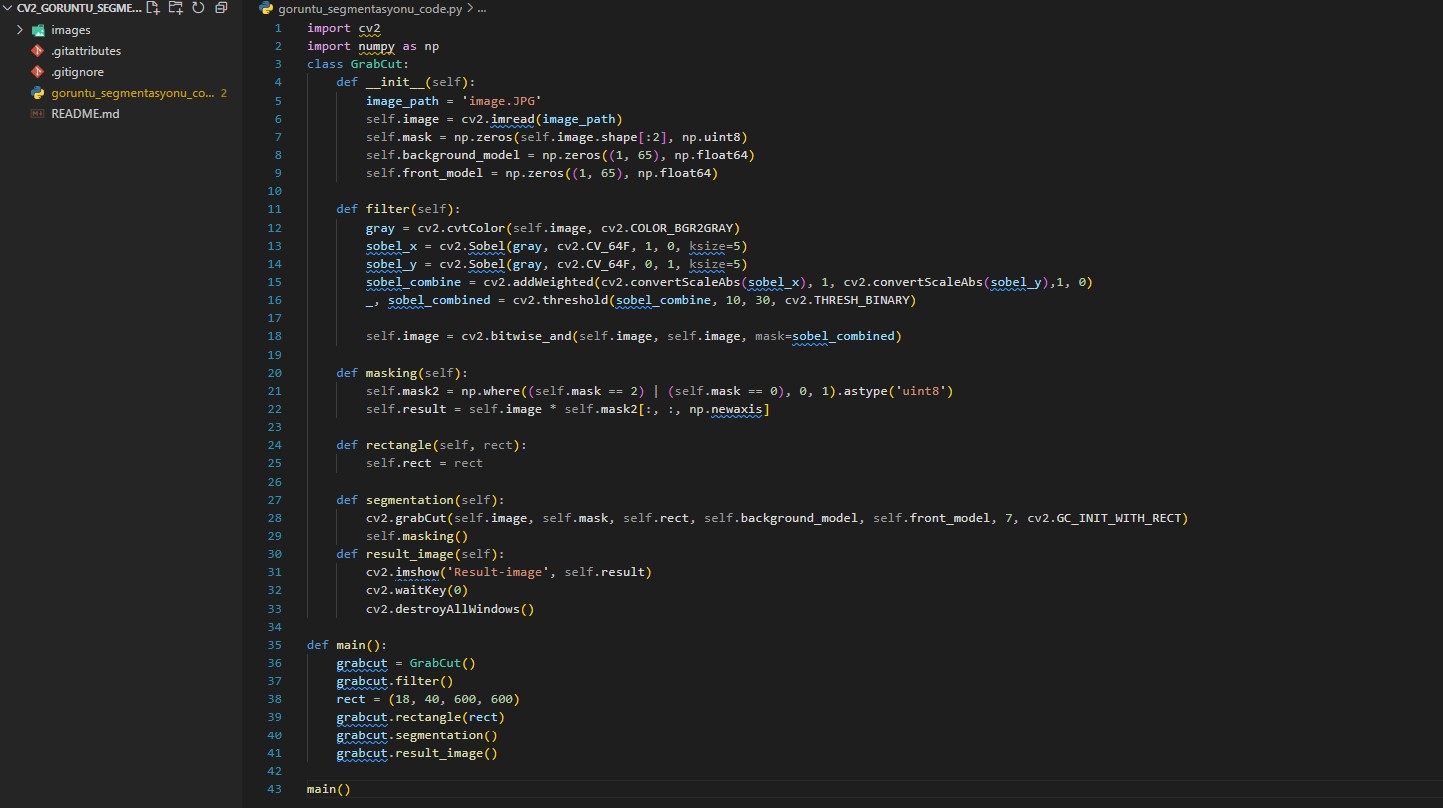Open the breadcrumb ellipsis symbol list
Screen dimensions: 1443x808
(x=482, y=8)
